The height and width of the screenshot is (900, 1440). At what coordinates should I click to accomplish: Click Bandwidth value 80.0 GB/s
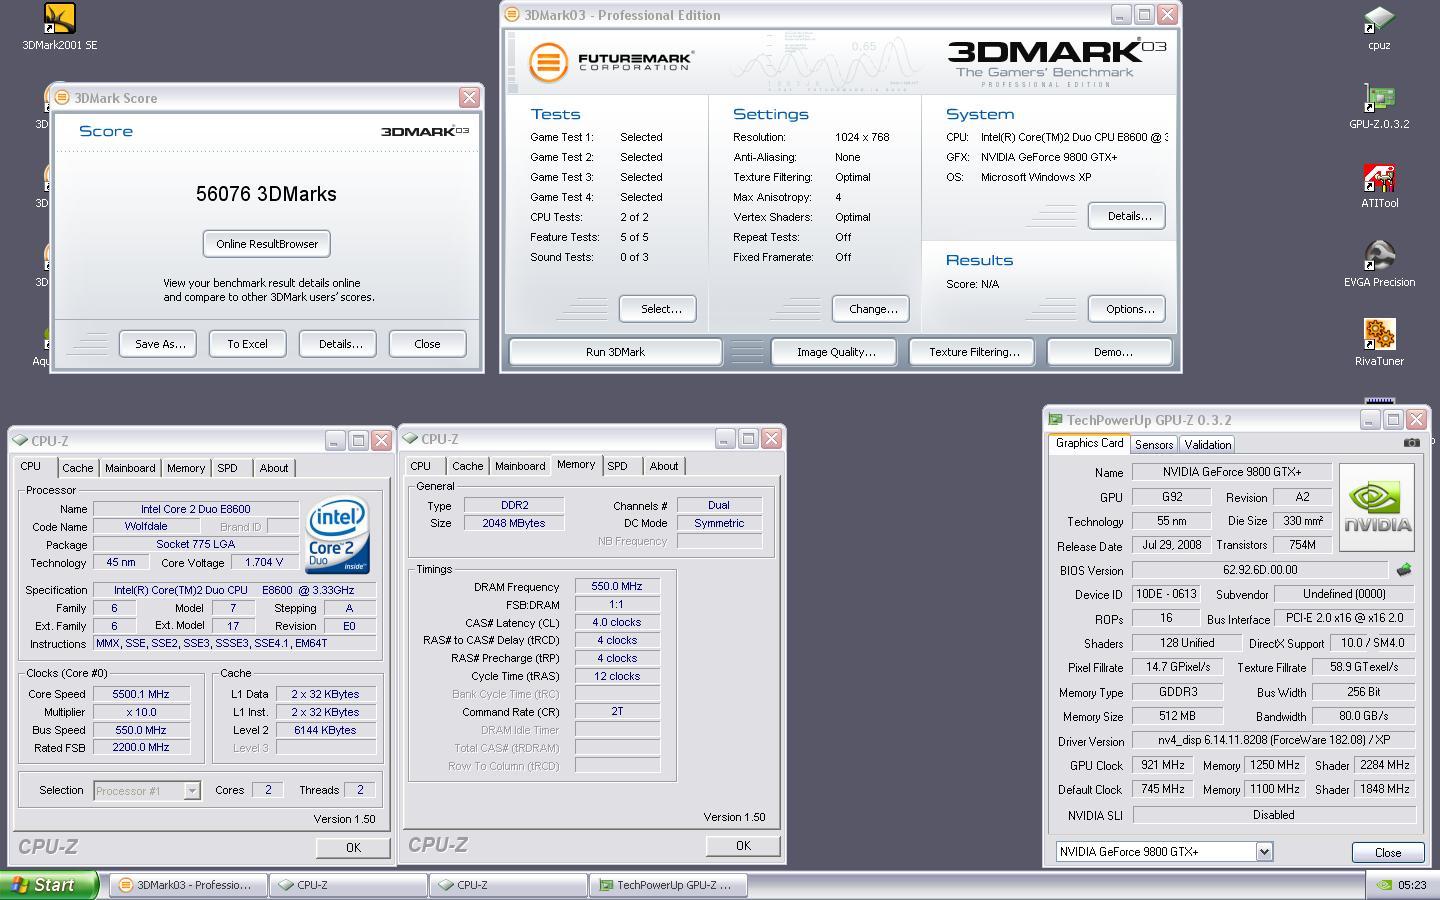[x=1364, y=716]
